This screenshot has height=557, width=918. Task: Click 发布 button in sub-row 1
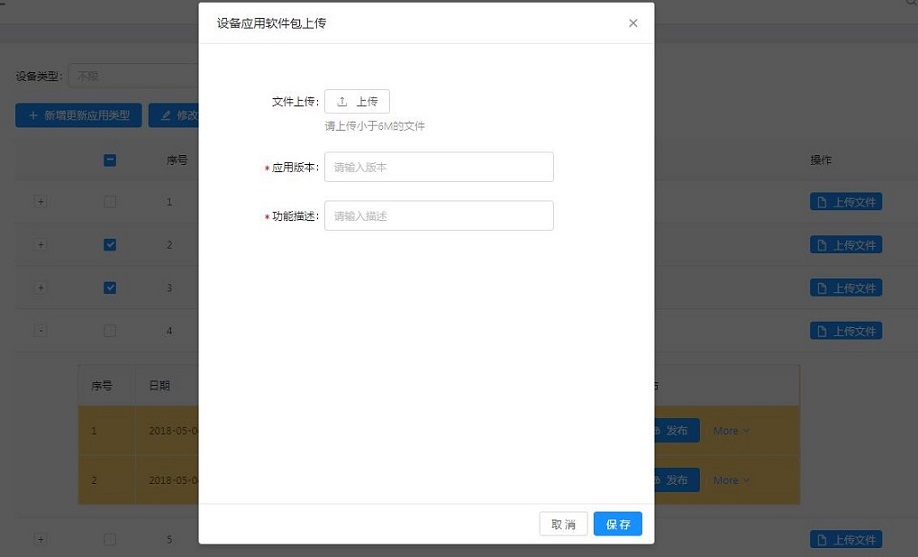[x=677, y=430]
